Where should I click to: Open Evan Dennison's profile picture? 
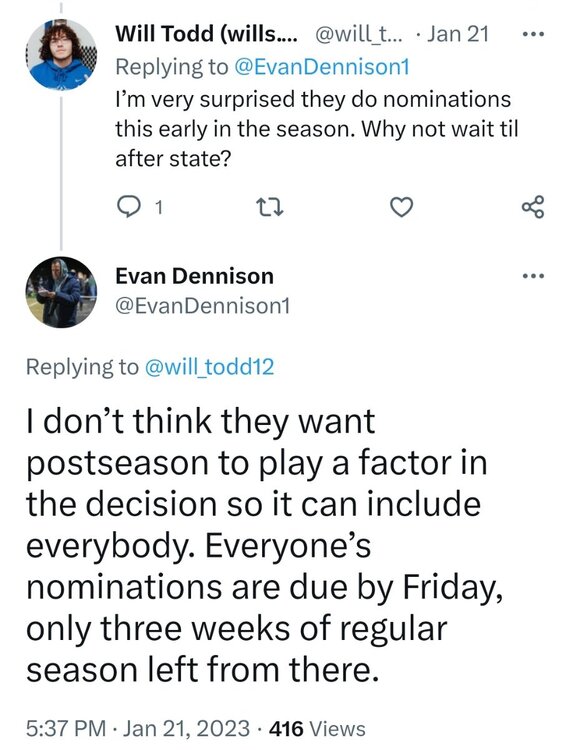click(x=61, y=292)
